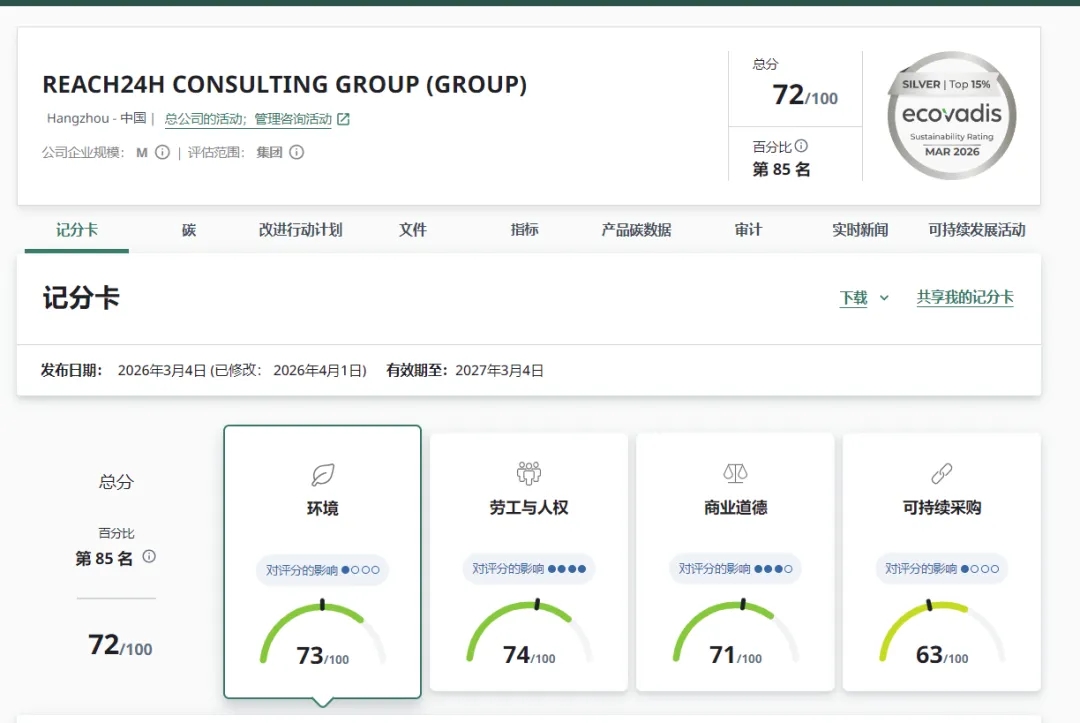Click the 可持续采购 gauge showing 63/100

pos(942,633)
